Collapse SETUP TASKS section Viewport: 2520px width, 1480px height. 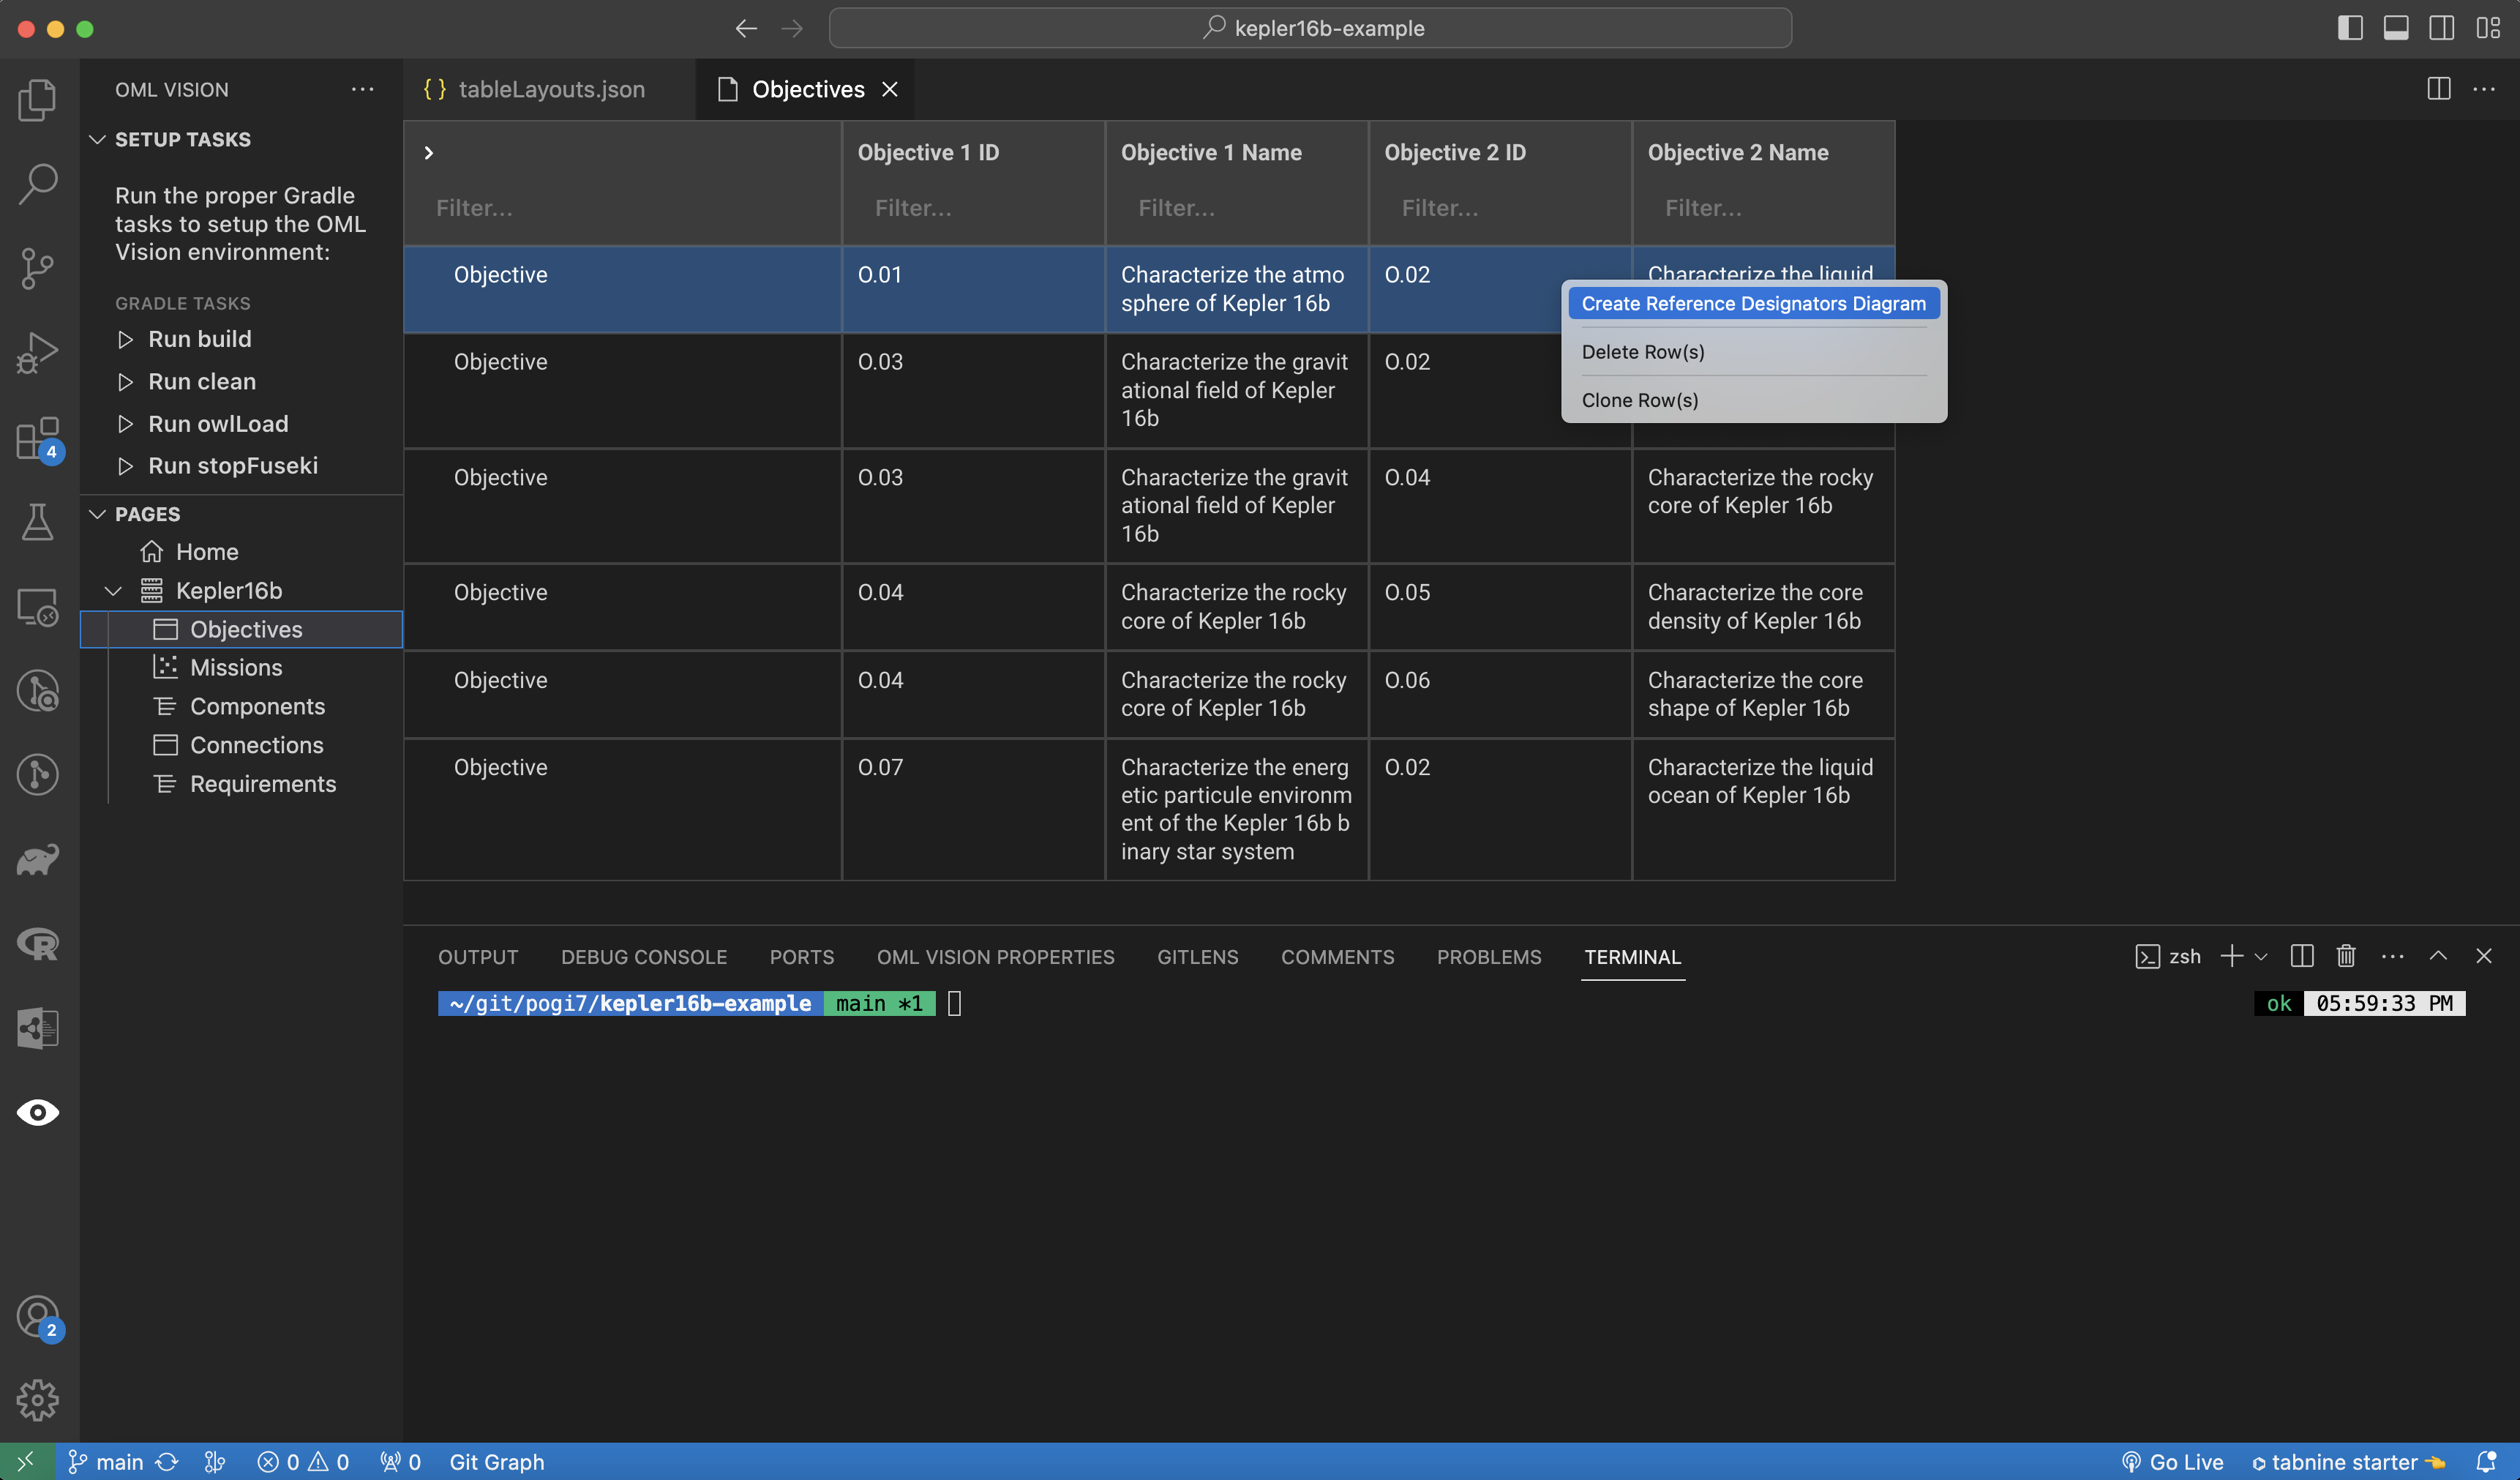97,139
